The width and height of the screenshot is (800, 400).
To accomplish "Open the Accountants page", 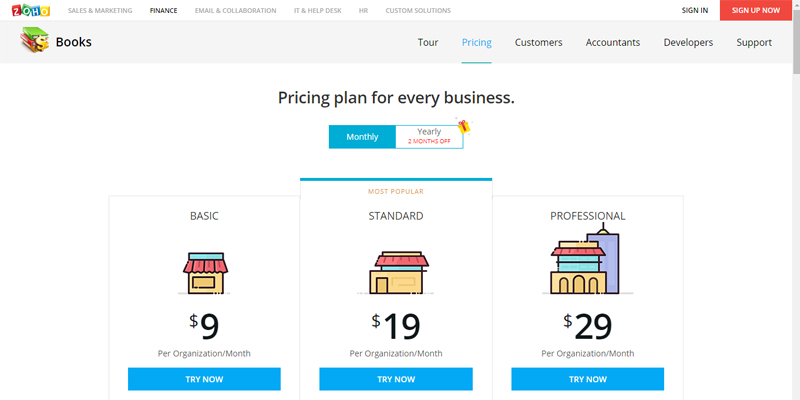I will pos(613,42).
